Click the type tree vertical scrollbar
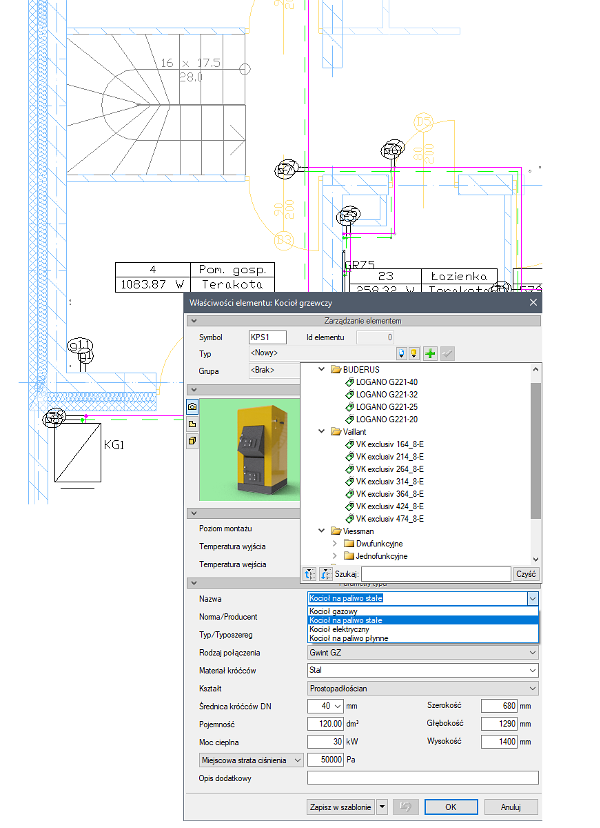The height and width of the screenshot is (828, 600). pyautogui.click(x=536, y=450)
